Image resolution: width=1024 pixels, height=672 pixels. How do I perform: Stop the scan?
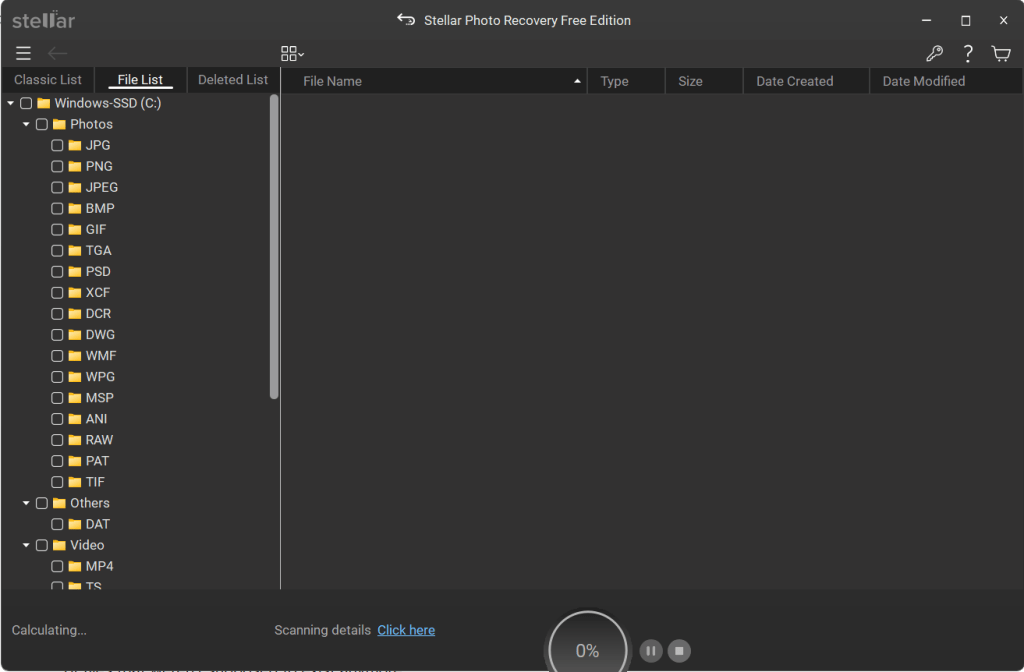(x=679, y=650)
